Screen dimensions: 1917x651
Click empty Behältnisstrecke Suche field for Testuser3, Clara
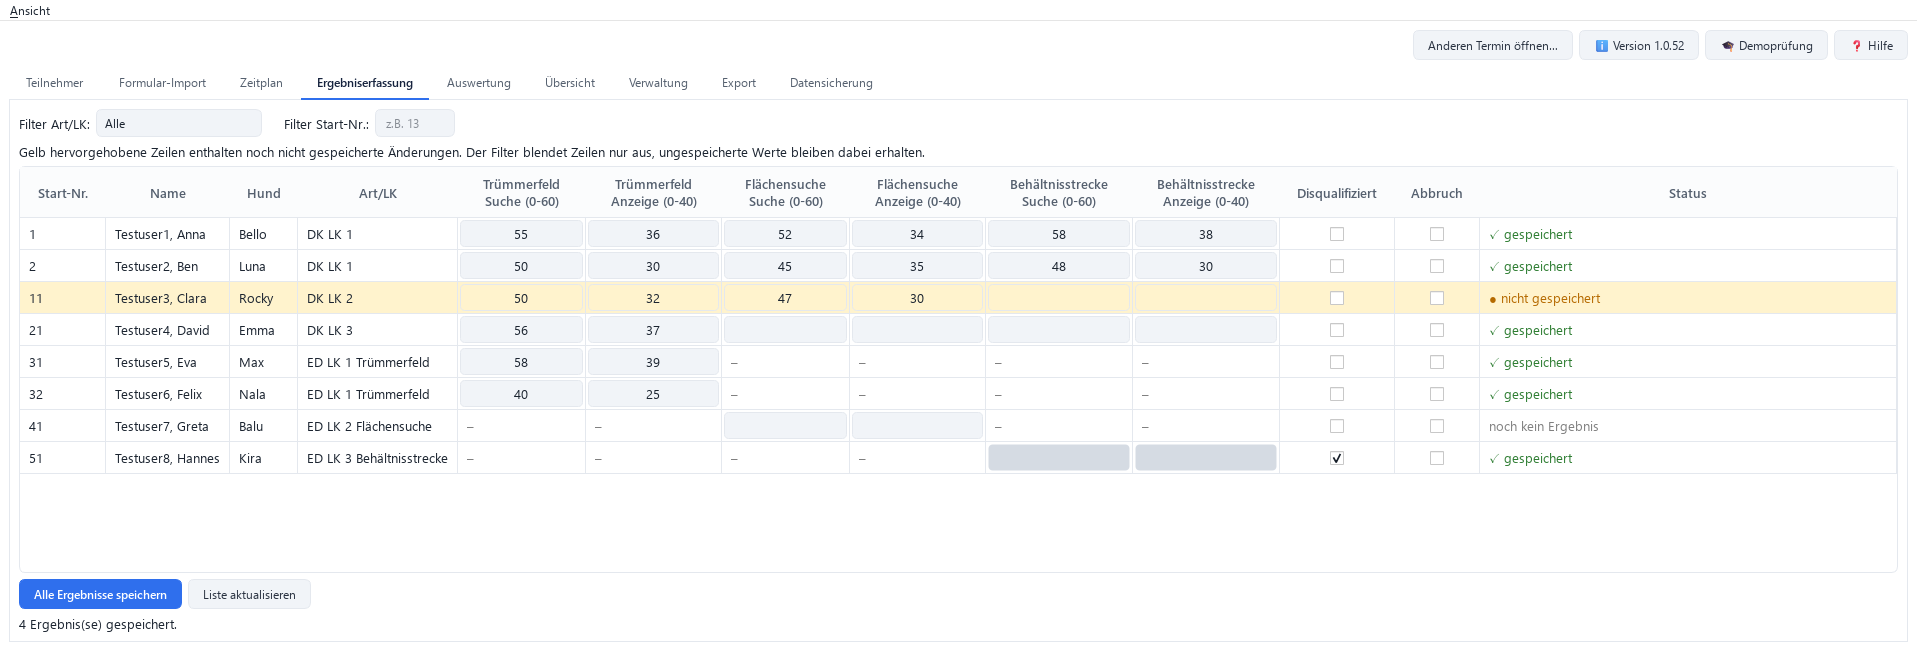pyautogui.click(x=1059, y=298)
